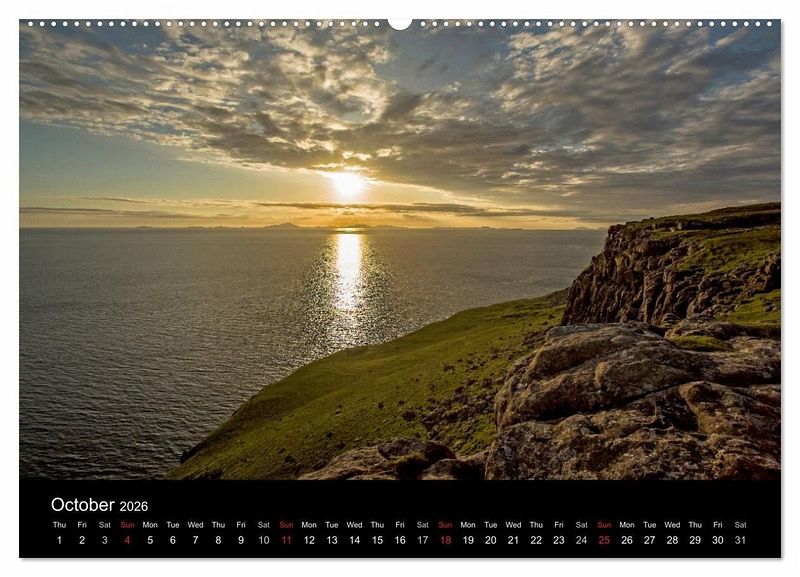
Task: Select date 30 in the calendar
Action: point(718,540)
